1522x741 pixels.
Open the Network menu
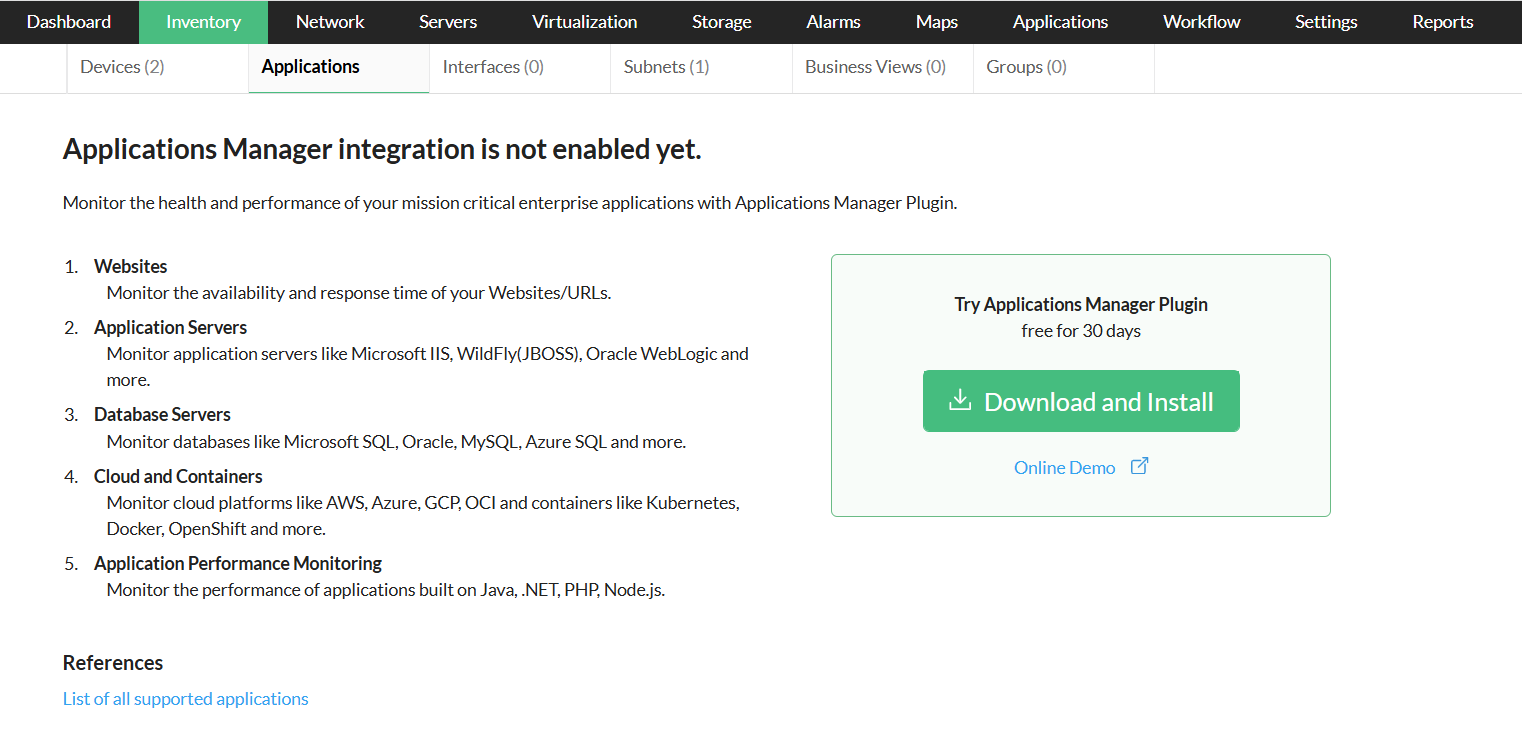point(330,22)
